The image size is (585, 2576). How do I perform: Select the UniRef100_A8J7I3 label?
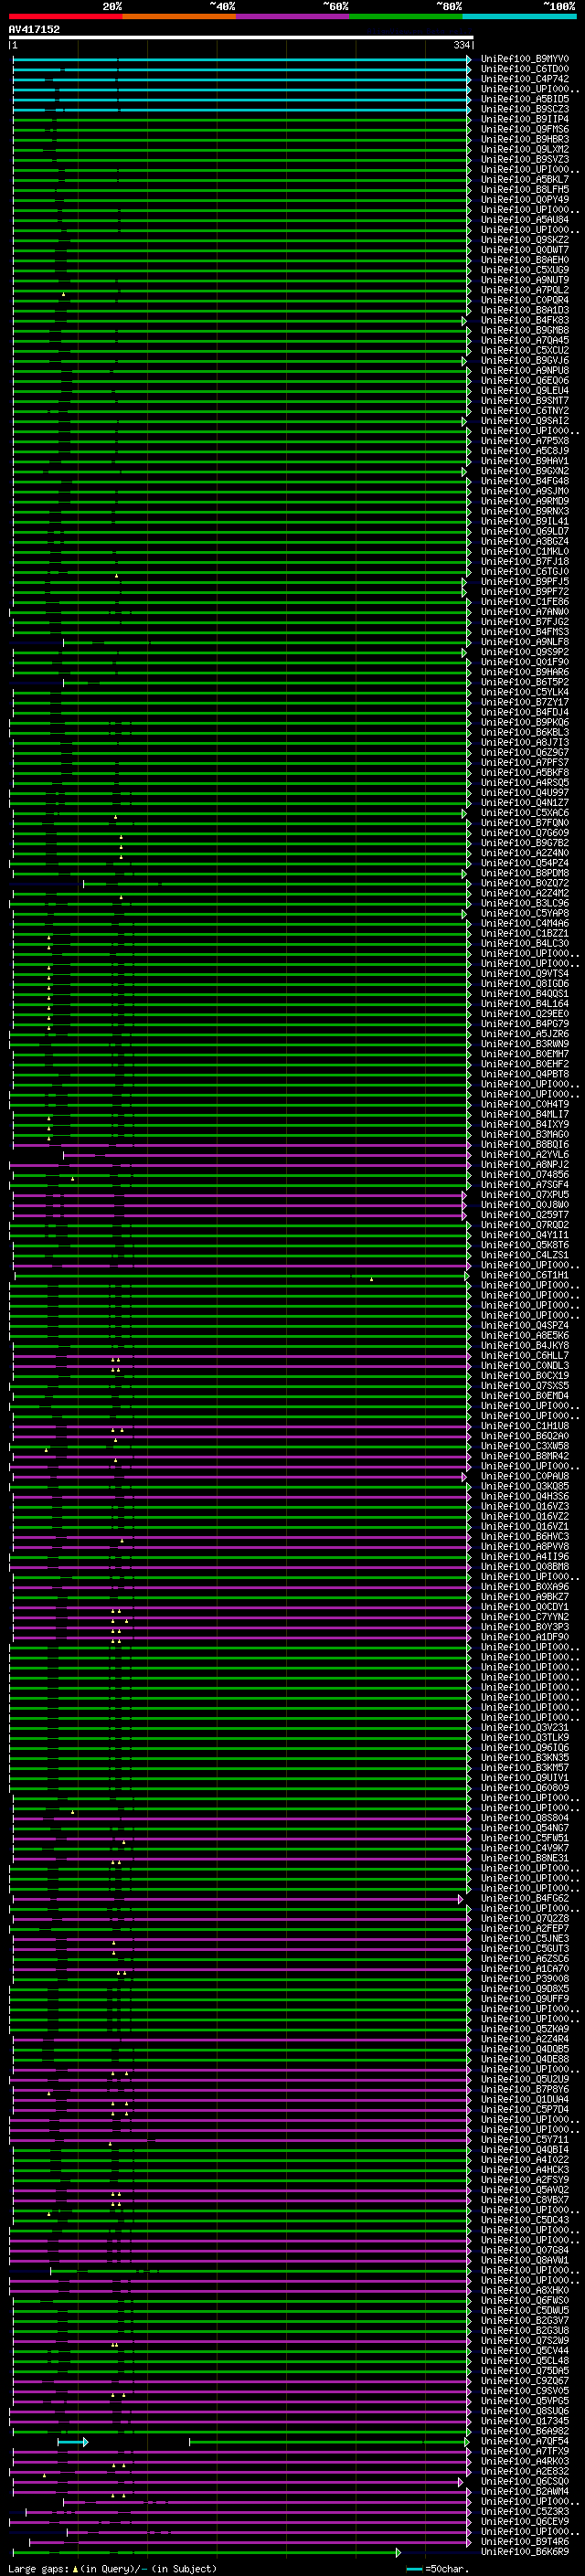click(525, 742)
